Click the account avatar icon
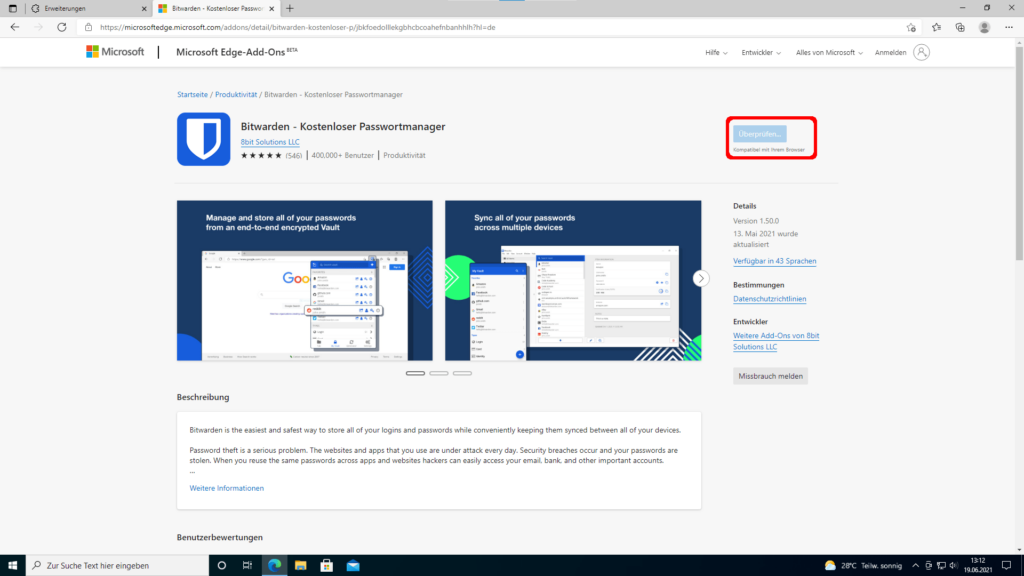1024x576 pixels. [x=921, y=52]
